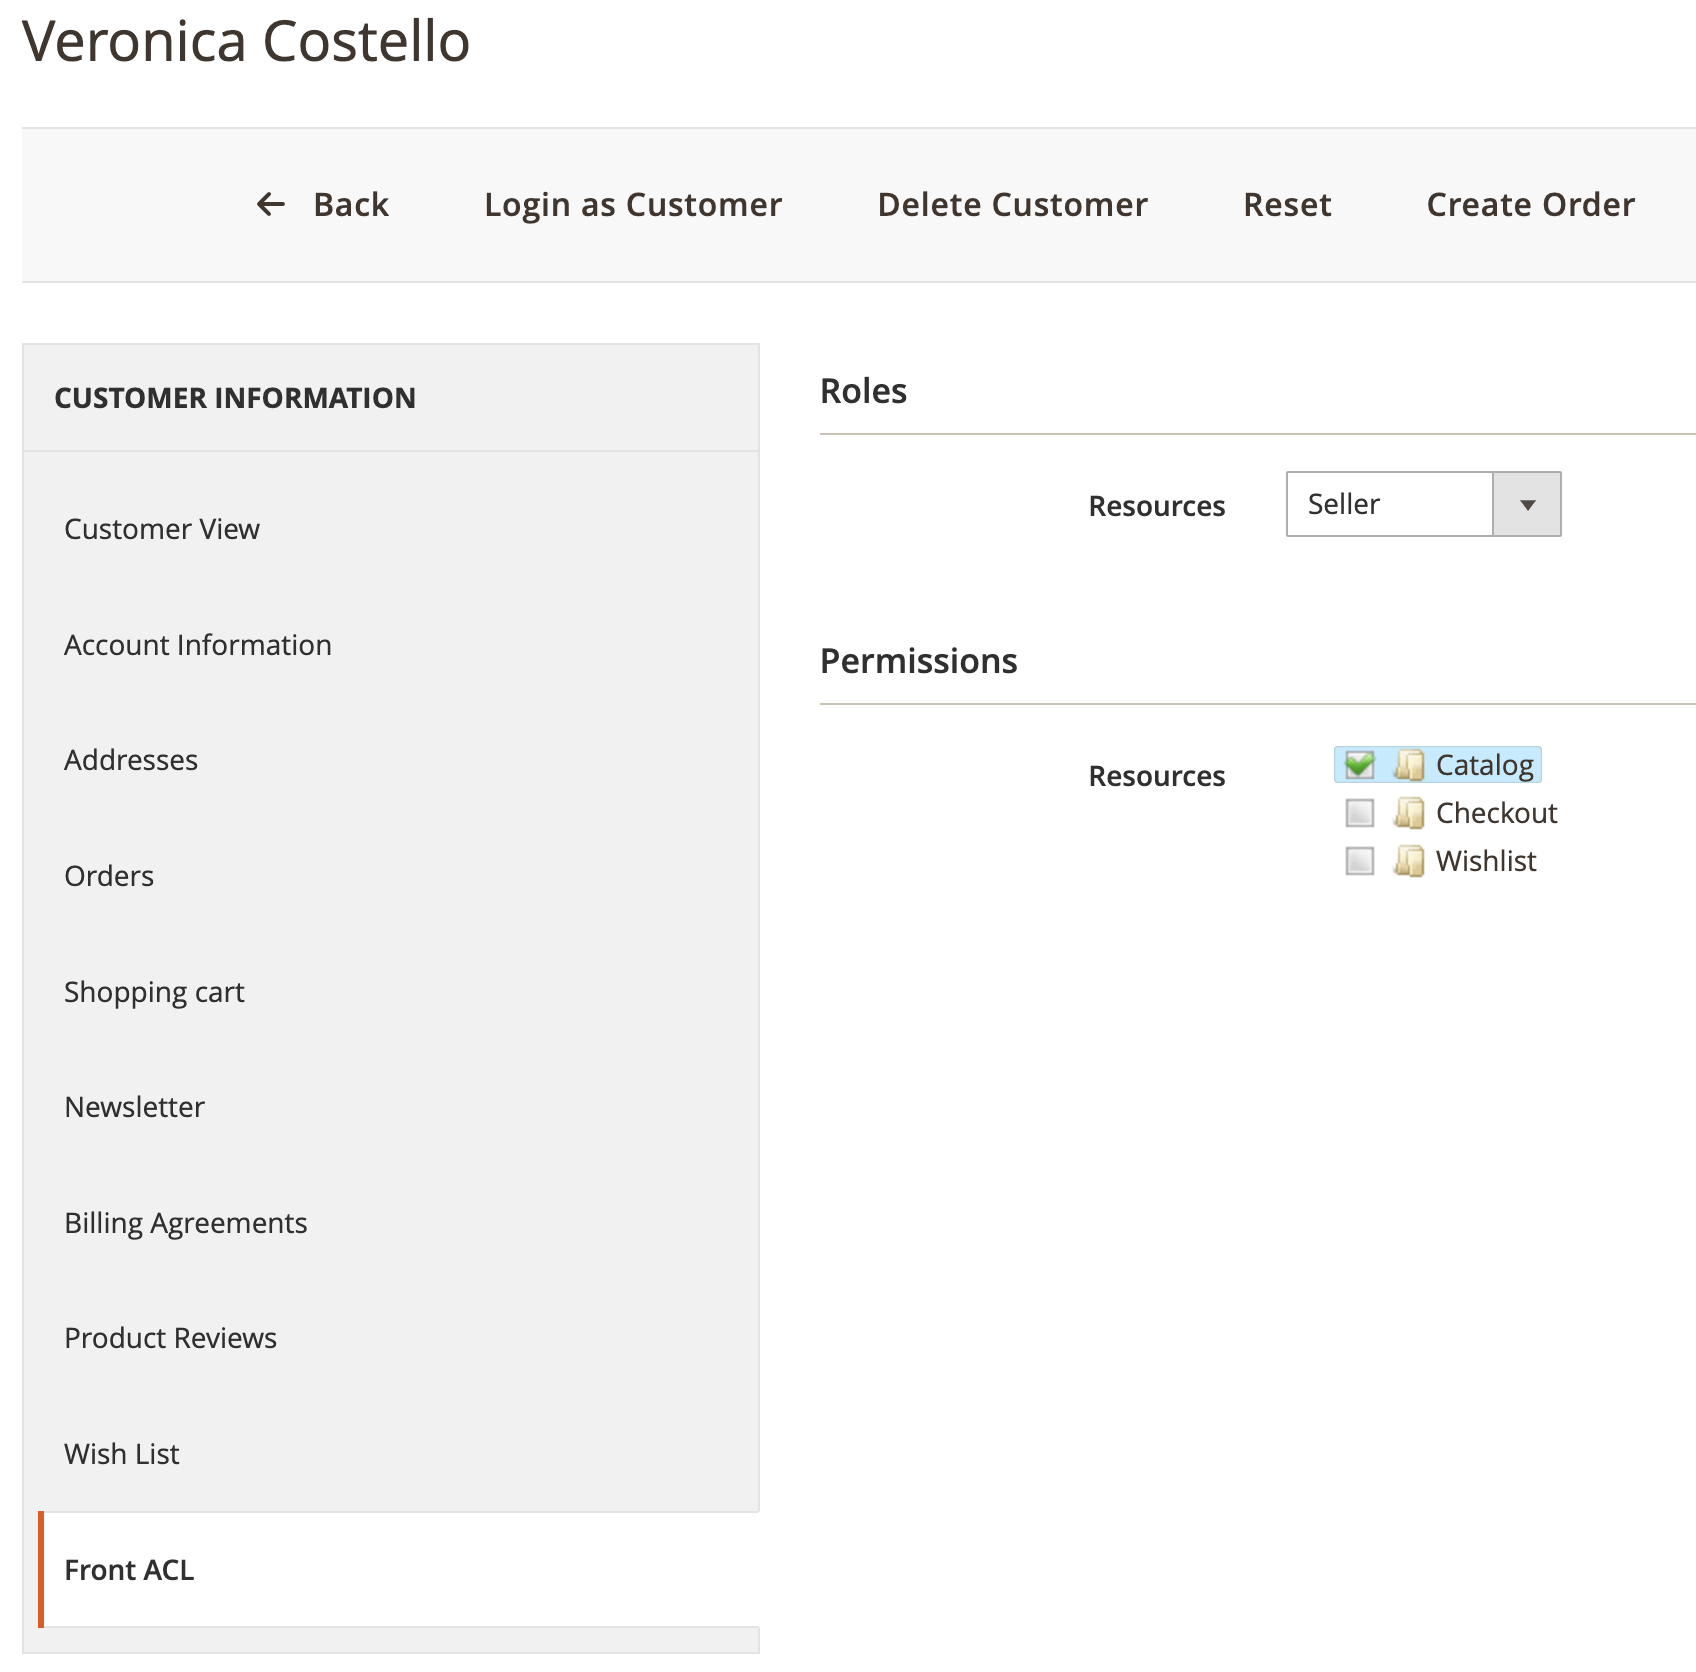Select the Shopping cart tab
The width and height of the screenshot is (1696, 1672).
point(154,992)
